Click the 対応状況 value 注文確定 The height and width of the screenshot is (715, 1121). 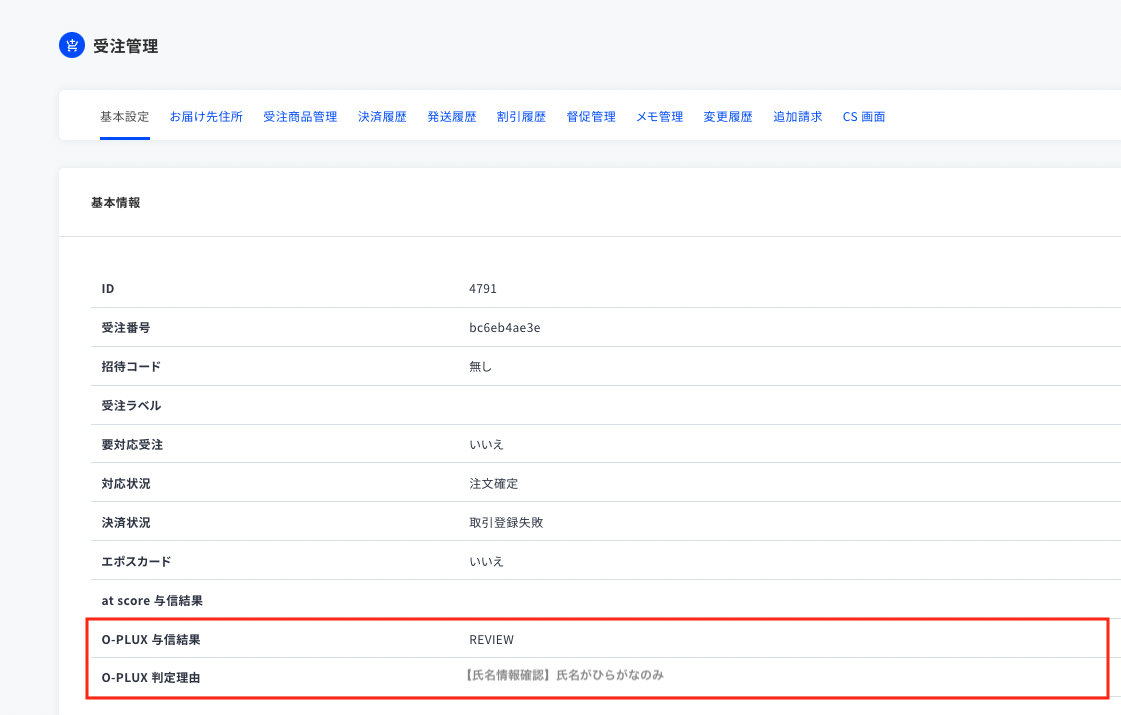click(493, 483)
